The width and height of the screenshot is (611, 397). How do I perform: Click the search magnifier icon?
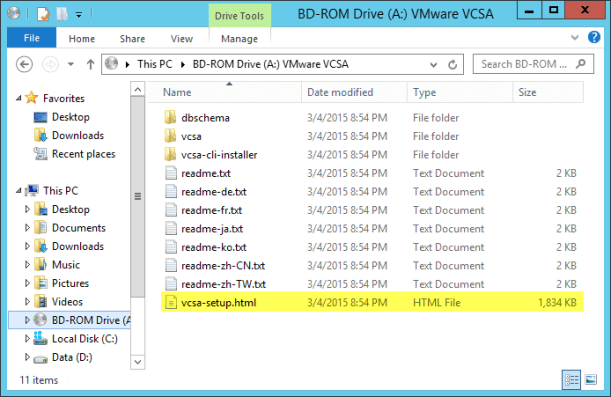click(581, 64)
